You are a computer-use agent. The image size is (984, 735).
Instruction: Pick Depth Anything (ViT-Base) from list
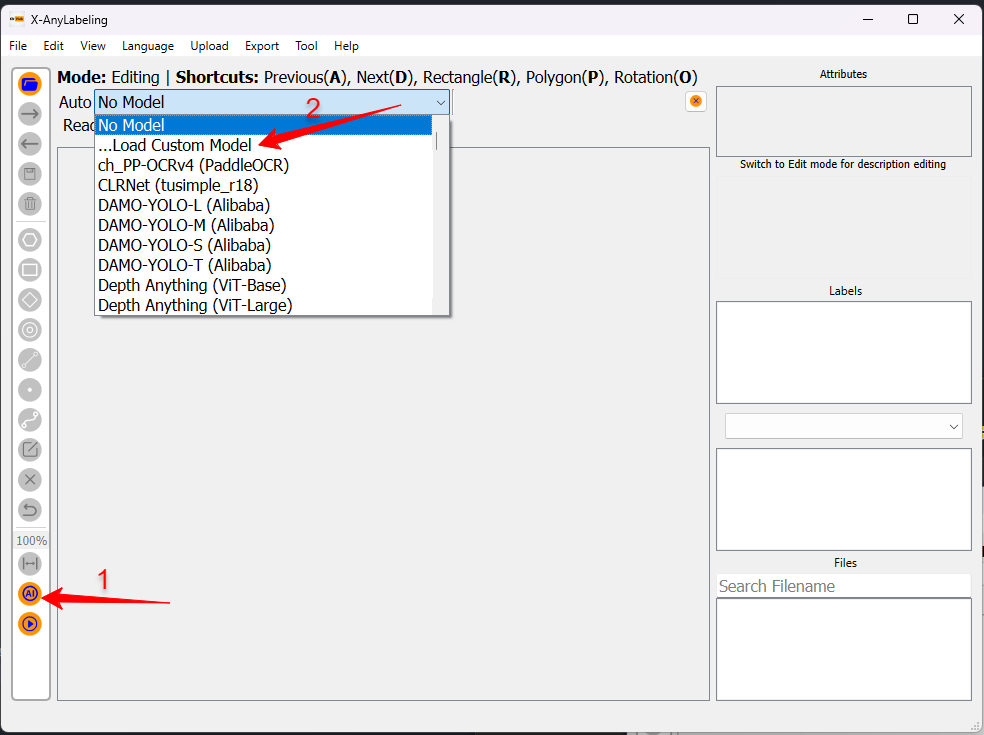point(191,285)
